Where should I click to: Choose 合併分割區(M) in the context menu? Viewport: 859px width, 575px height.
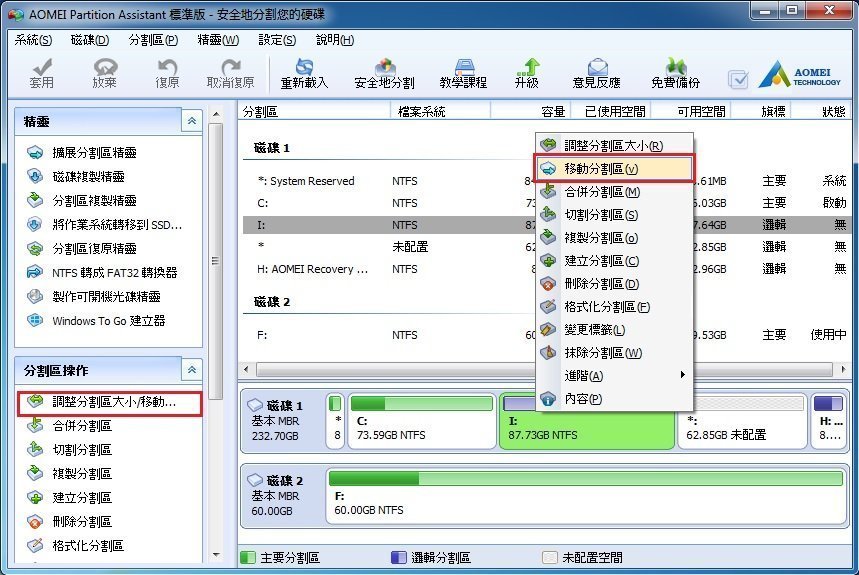[614, 192]
